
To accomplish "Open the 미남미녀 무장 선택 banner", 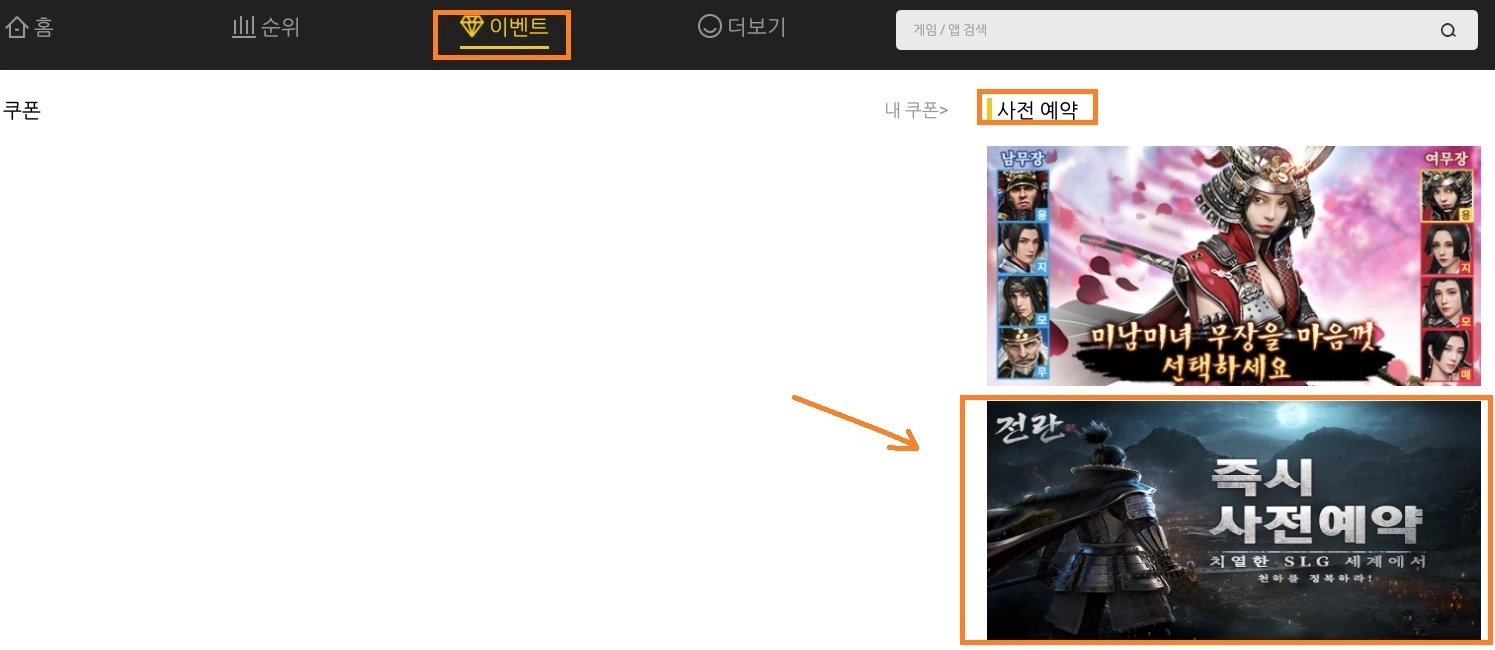I will point(1234,265).
